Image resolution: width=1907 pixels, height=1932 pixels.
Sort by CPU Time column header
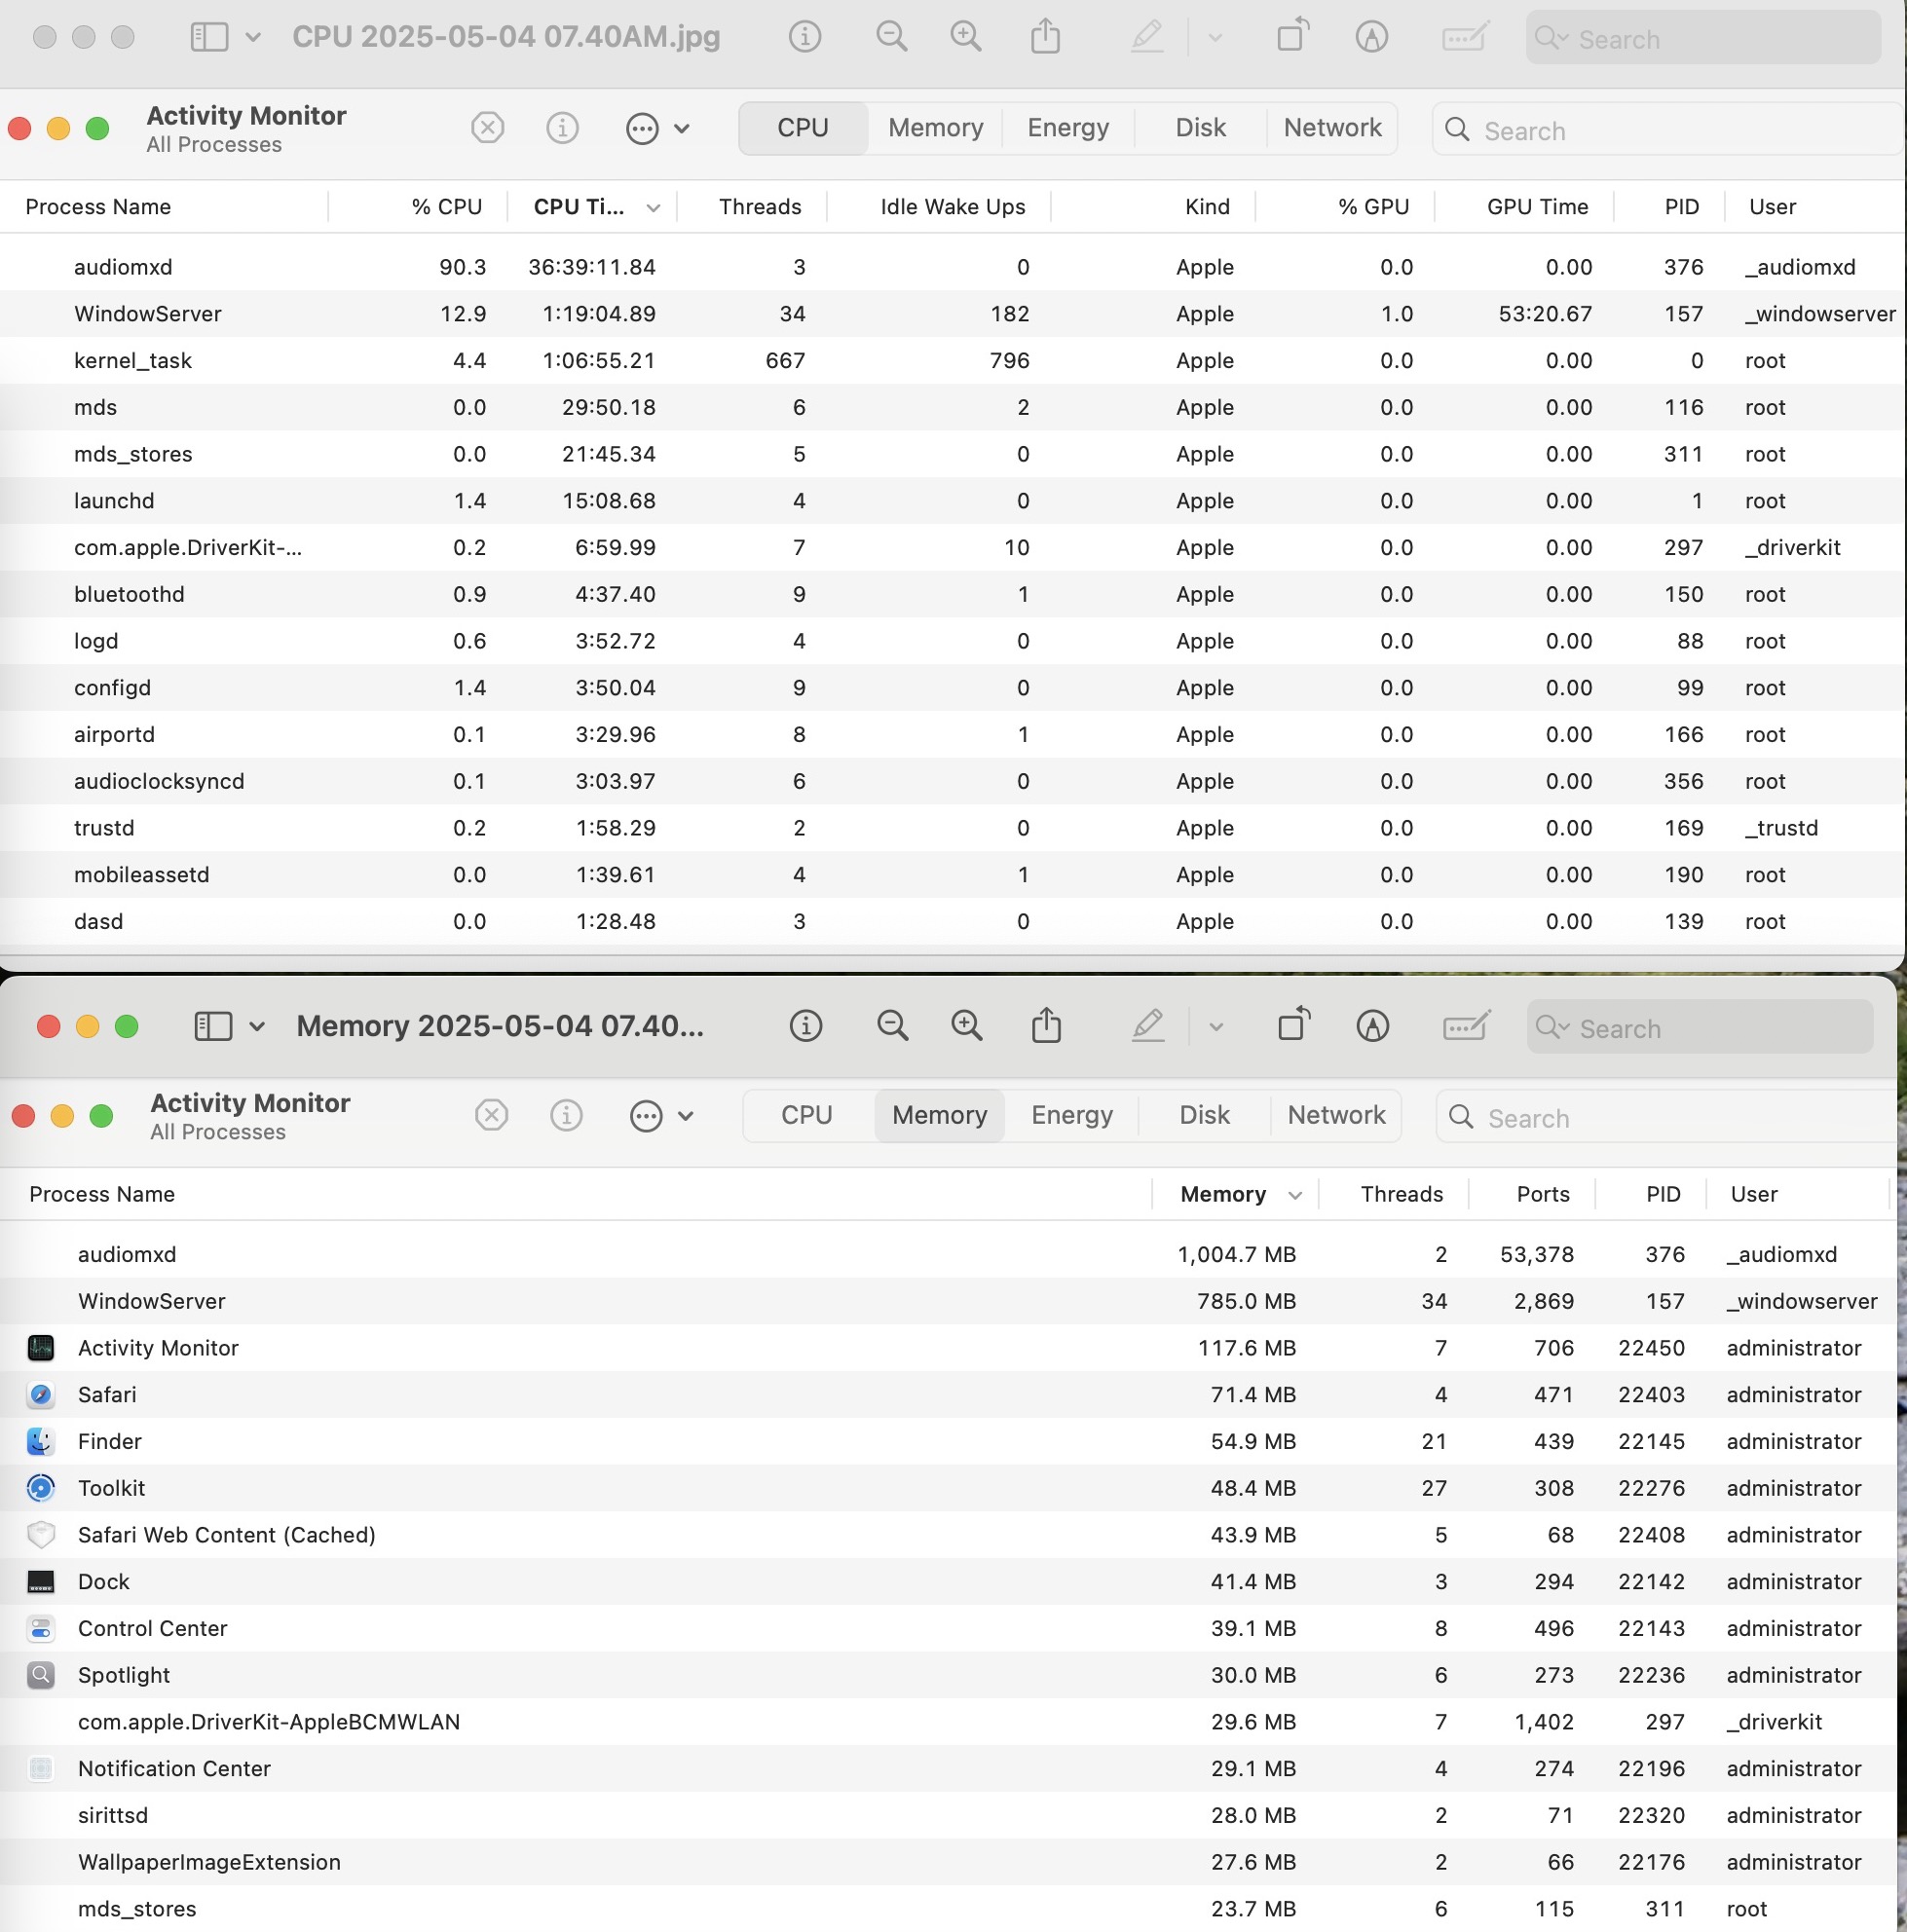(x=592, y=207)
